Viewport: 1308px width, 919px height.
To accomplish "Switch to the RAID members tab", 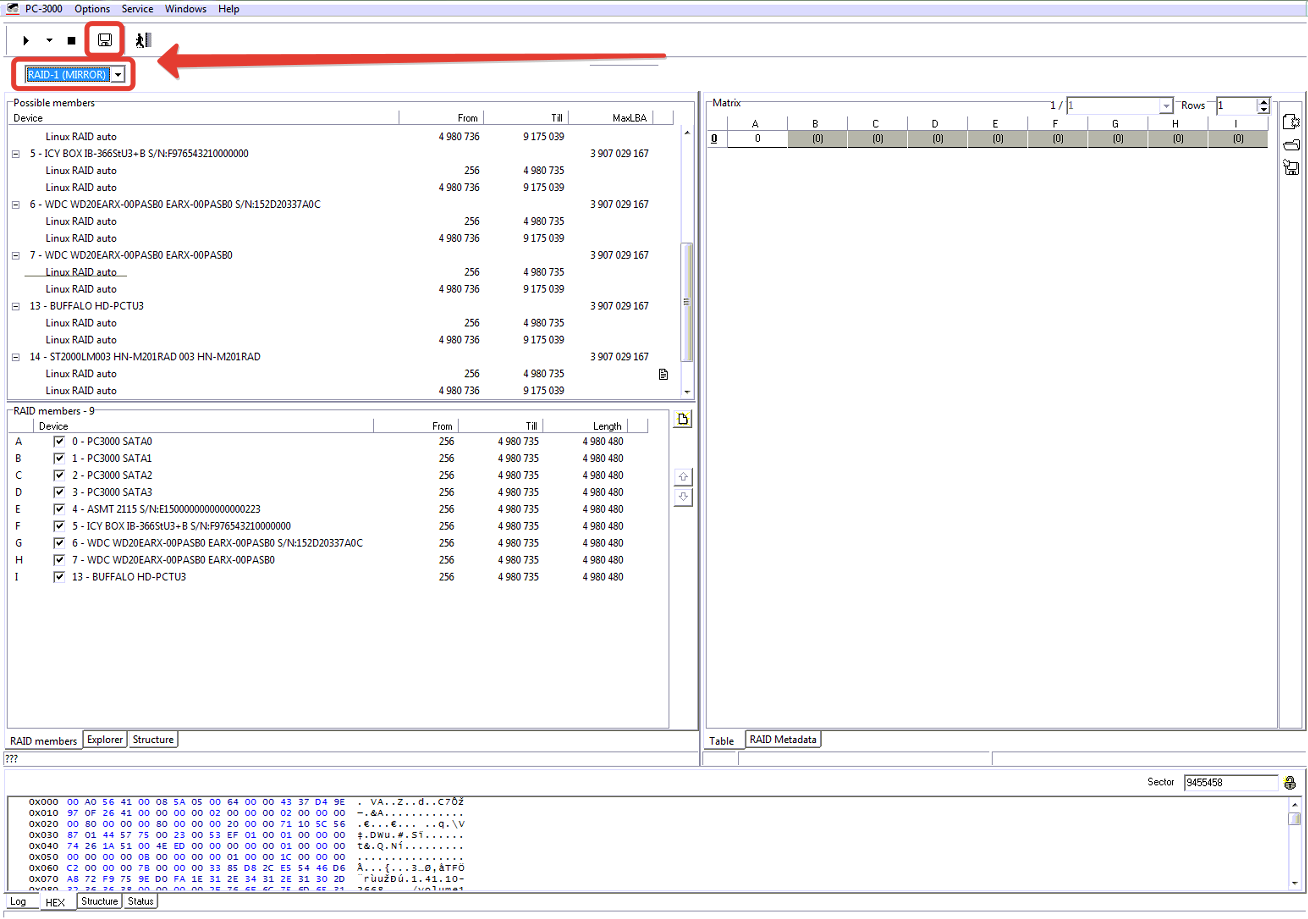I will 43,741.
